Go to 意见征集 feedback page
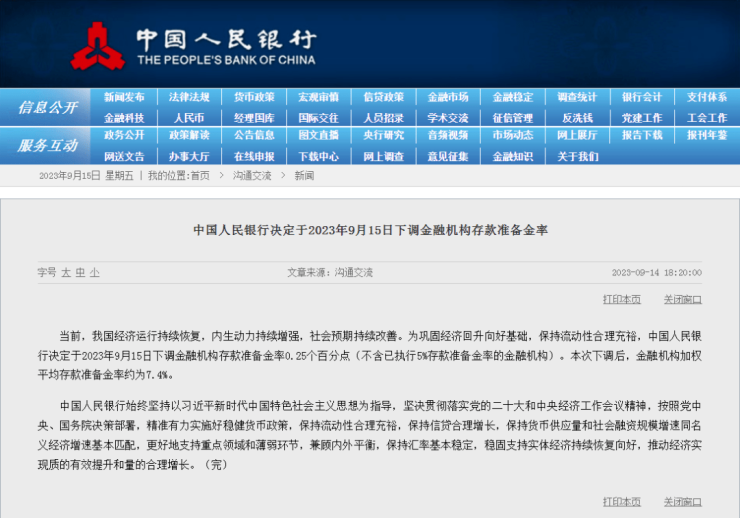740x518 pixels. (448, 156)
